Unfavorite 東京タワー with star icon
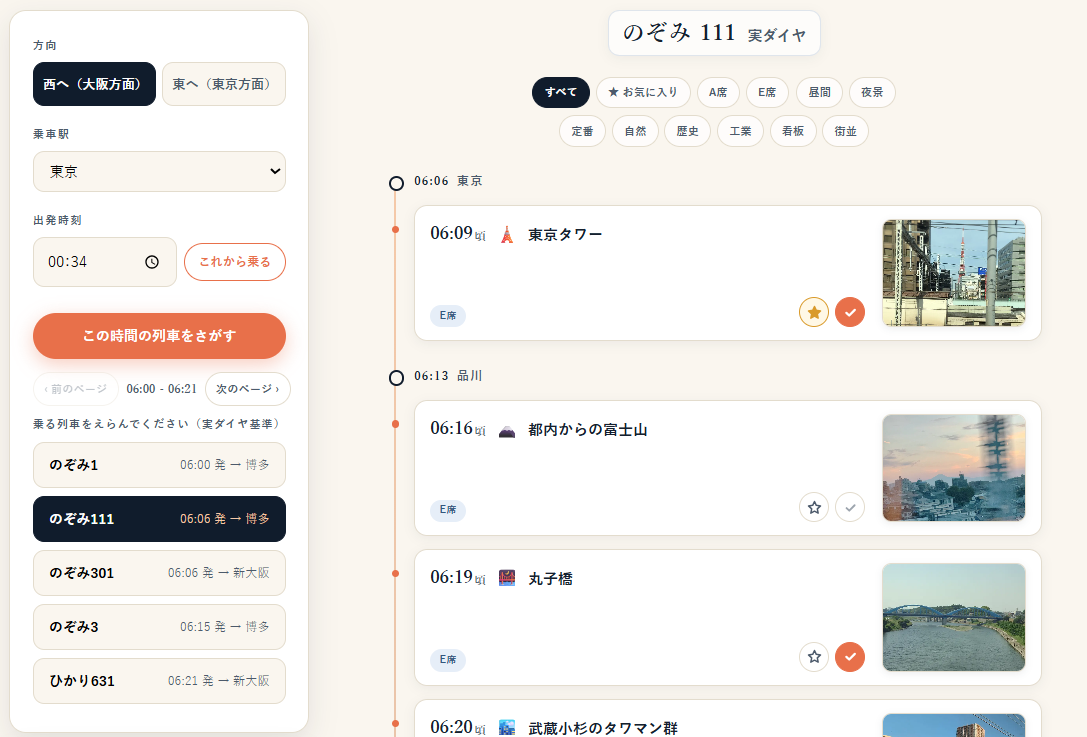The width and height of the screenshot is (1087, 737). click(814, 312)
